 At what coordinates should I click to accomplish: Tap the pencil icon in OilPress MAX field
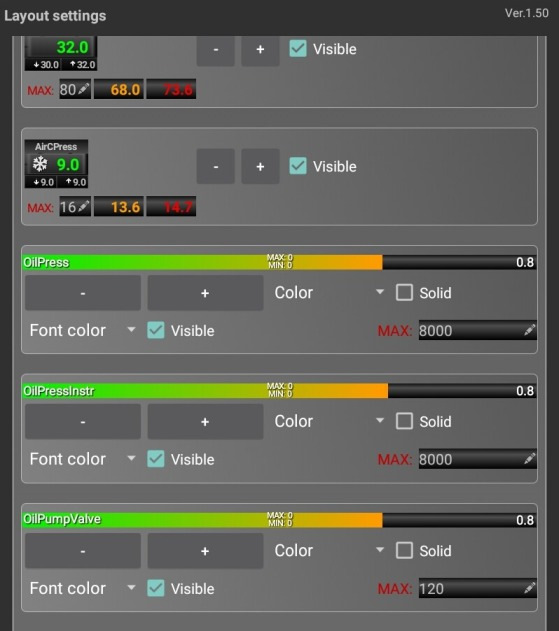[x=529, y=330]
